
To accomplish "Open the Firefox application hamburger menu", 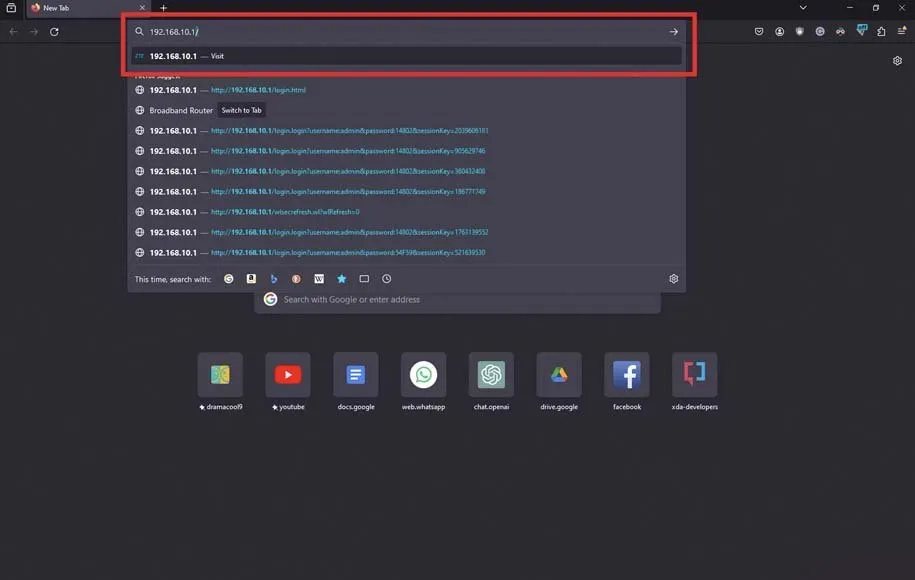I will [x=902, y=32].
